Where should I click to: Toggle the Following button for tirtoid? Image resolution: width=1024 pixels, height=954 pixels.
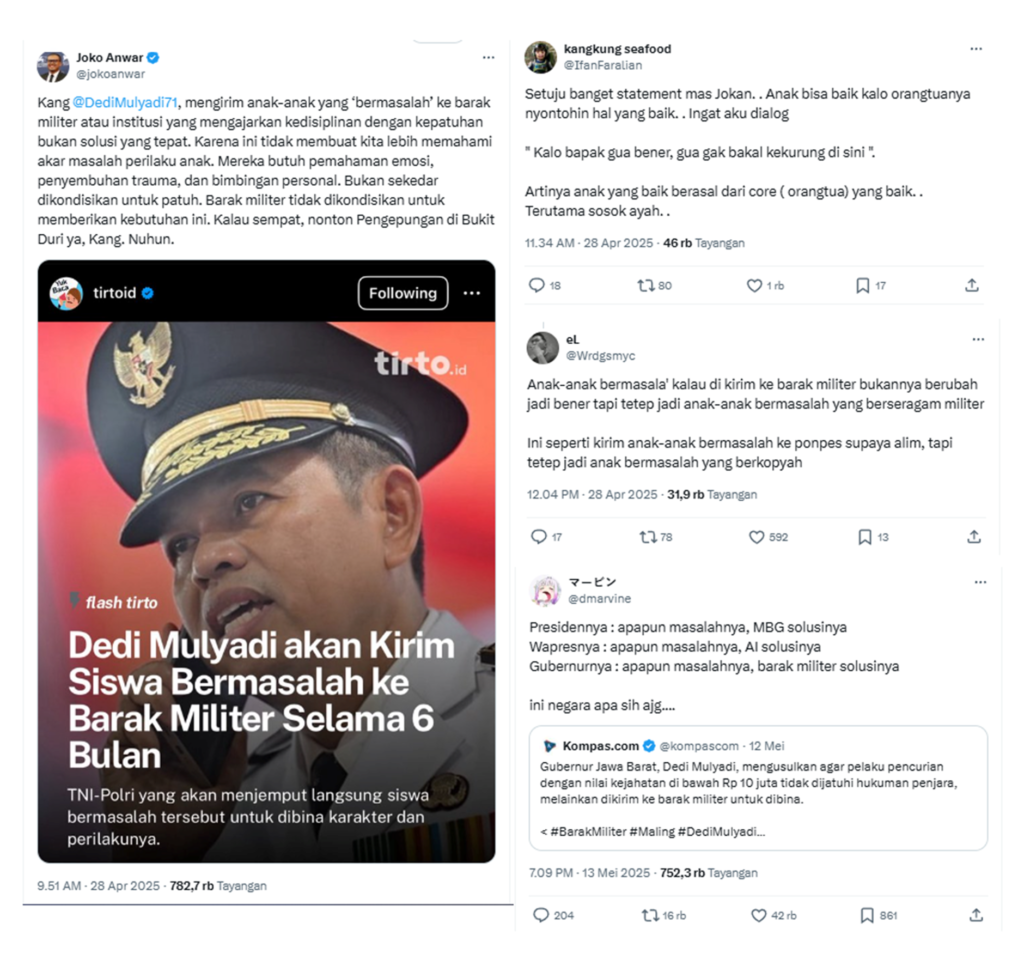403,293
